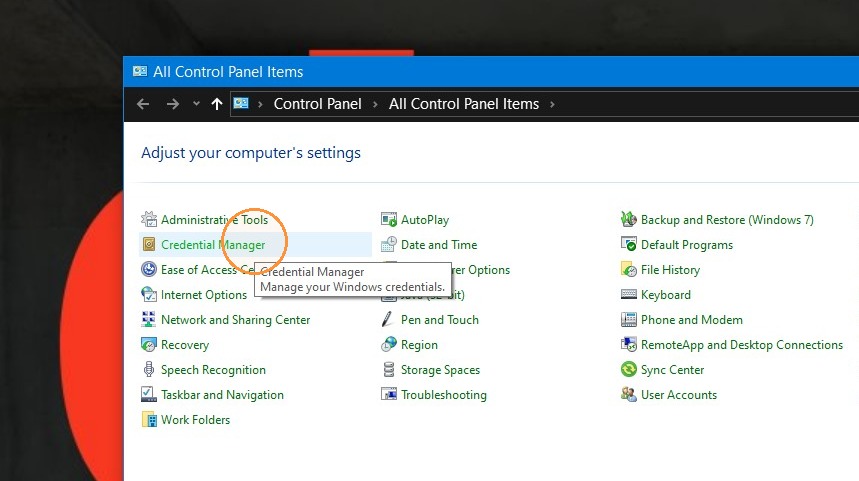The image size is (859, 481).
Task: Click the Control Panel address bar icon
Action: (x=241, y=104)
